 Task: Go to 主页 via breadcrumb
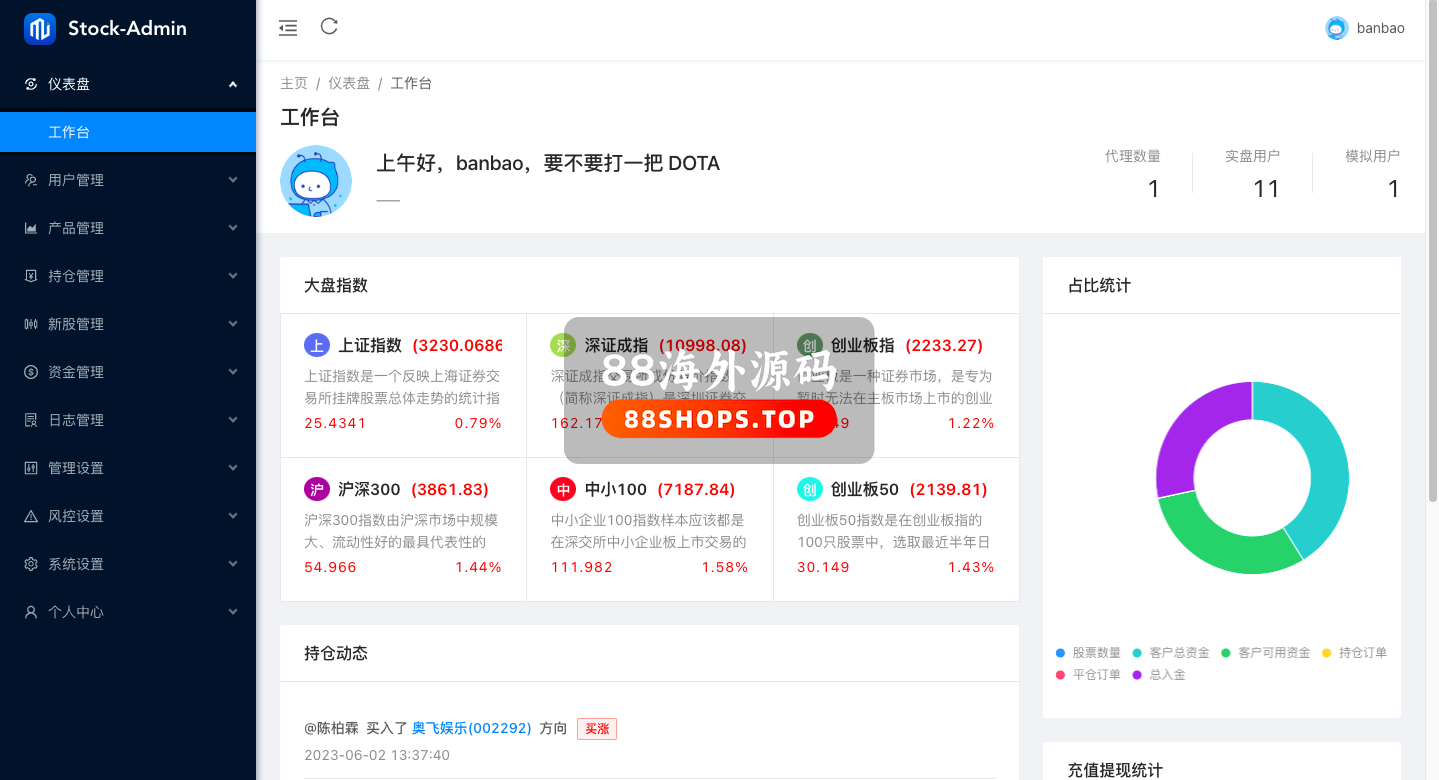coord(294,83)
